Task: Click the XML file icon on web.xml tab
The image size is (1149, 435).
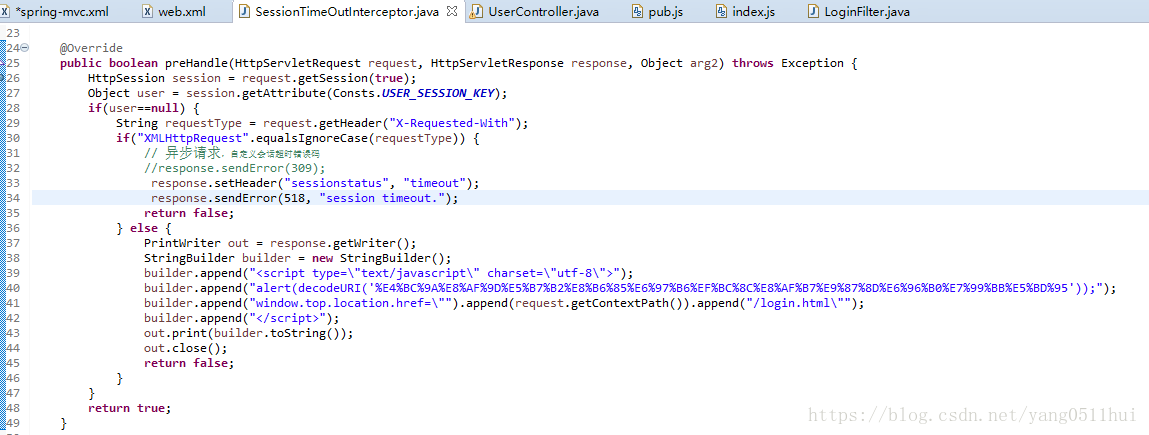Action: 149,12
